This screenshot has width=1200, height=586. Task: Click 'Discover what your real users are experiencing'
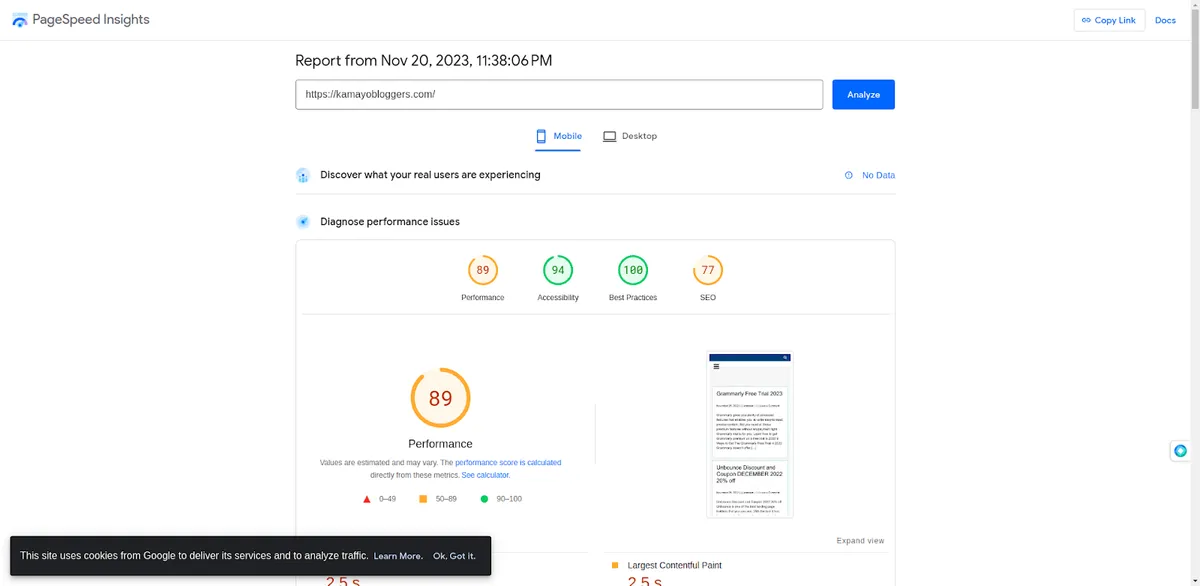pos(430,175)
